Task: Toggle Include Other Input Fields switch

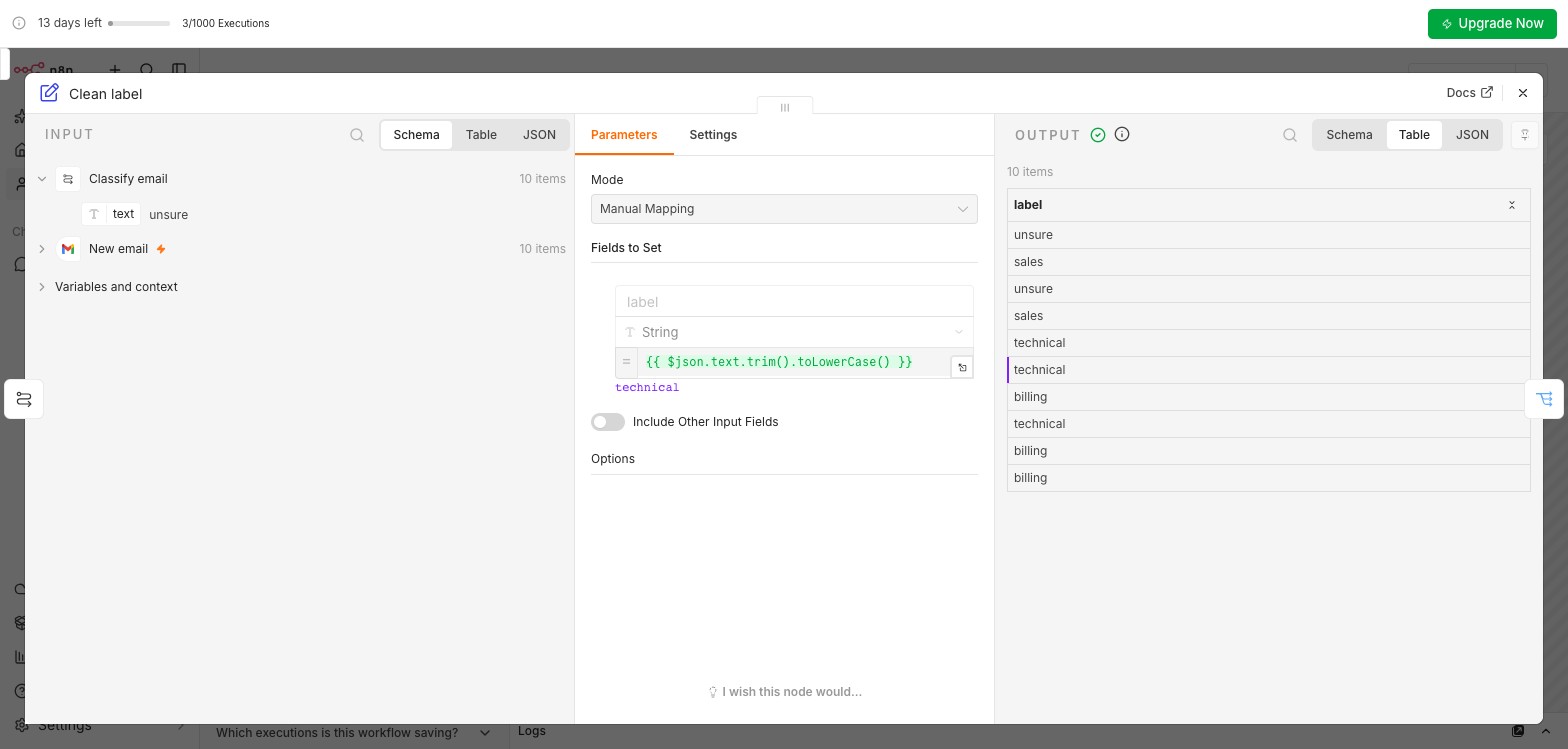Action: [608, 422]
